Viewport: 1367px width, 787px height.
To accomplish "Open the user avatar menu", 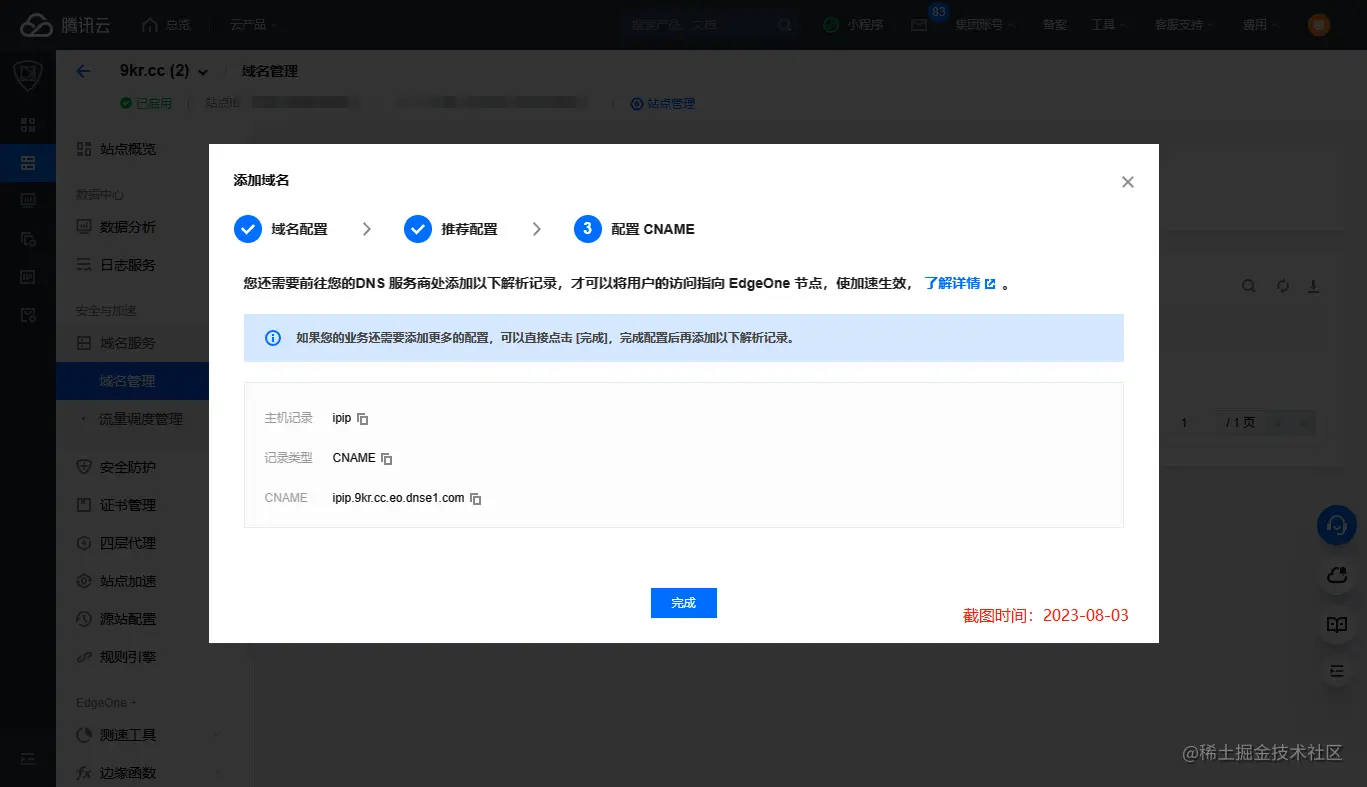I will (x=1319, y=25).
